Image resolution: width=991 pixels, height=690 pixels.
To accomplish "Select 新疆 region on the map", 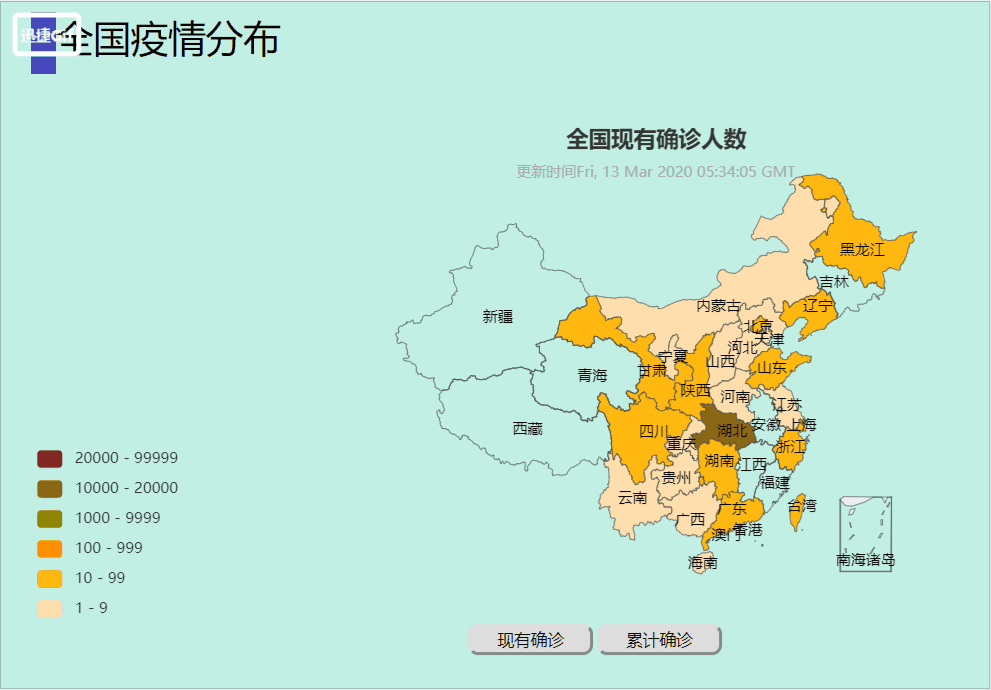I will click(x=497, y=316).
